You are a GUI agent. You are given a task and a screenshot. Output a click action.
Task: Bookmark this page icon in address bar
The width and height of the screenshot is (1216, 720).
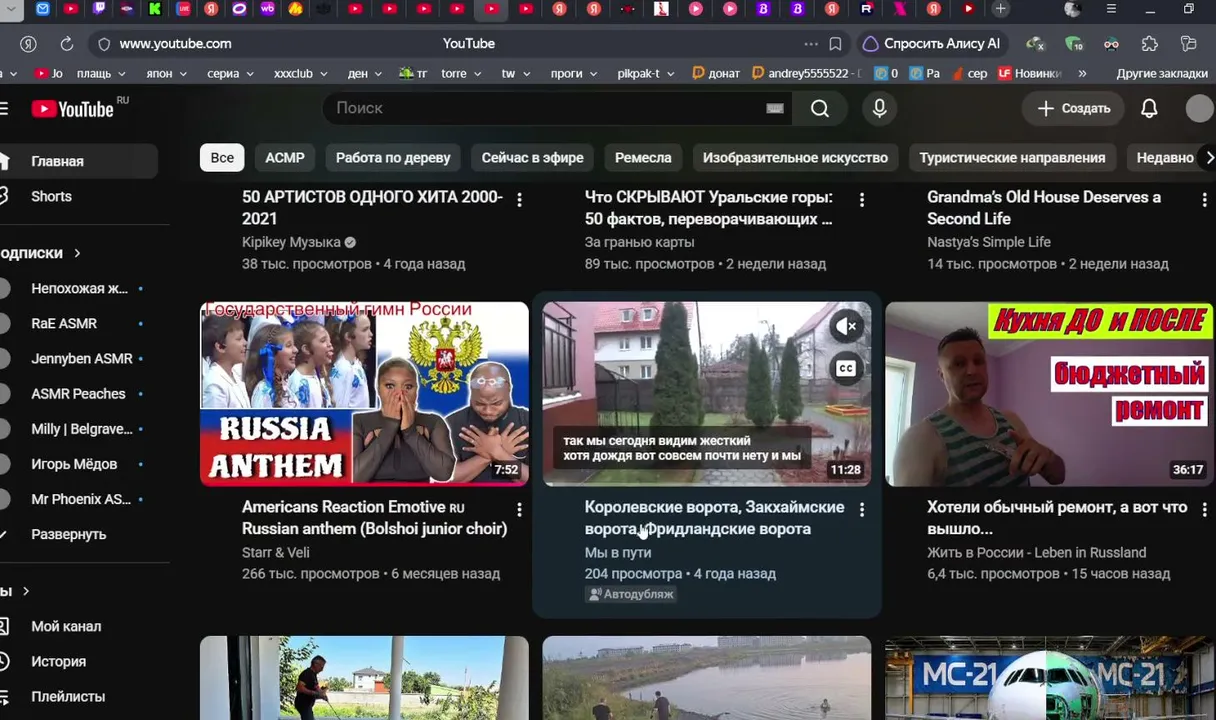point(835,44)
